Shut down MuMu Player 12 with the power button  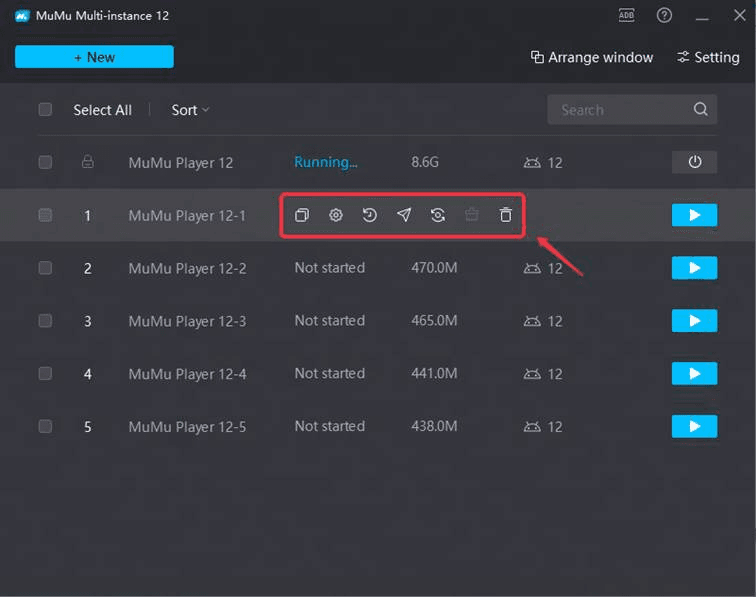(x=694, y=162)
